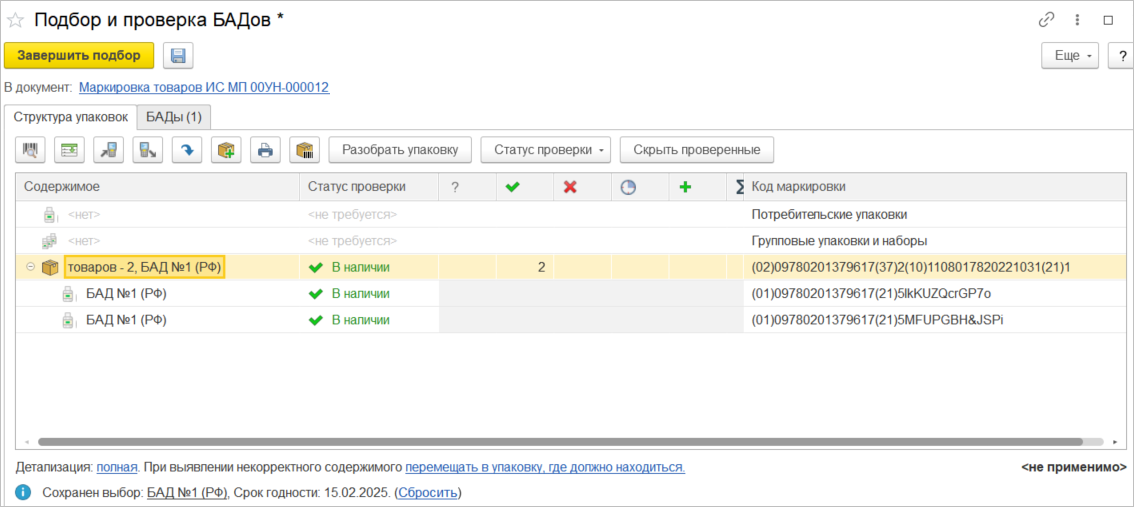Click the add package icon
The image size is (1134, 507).
click(x=226, y=150)
